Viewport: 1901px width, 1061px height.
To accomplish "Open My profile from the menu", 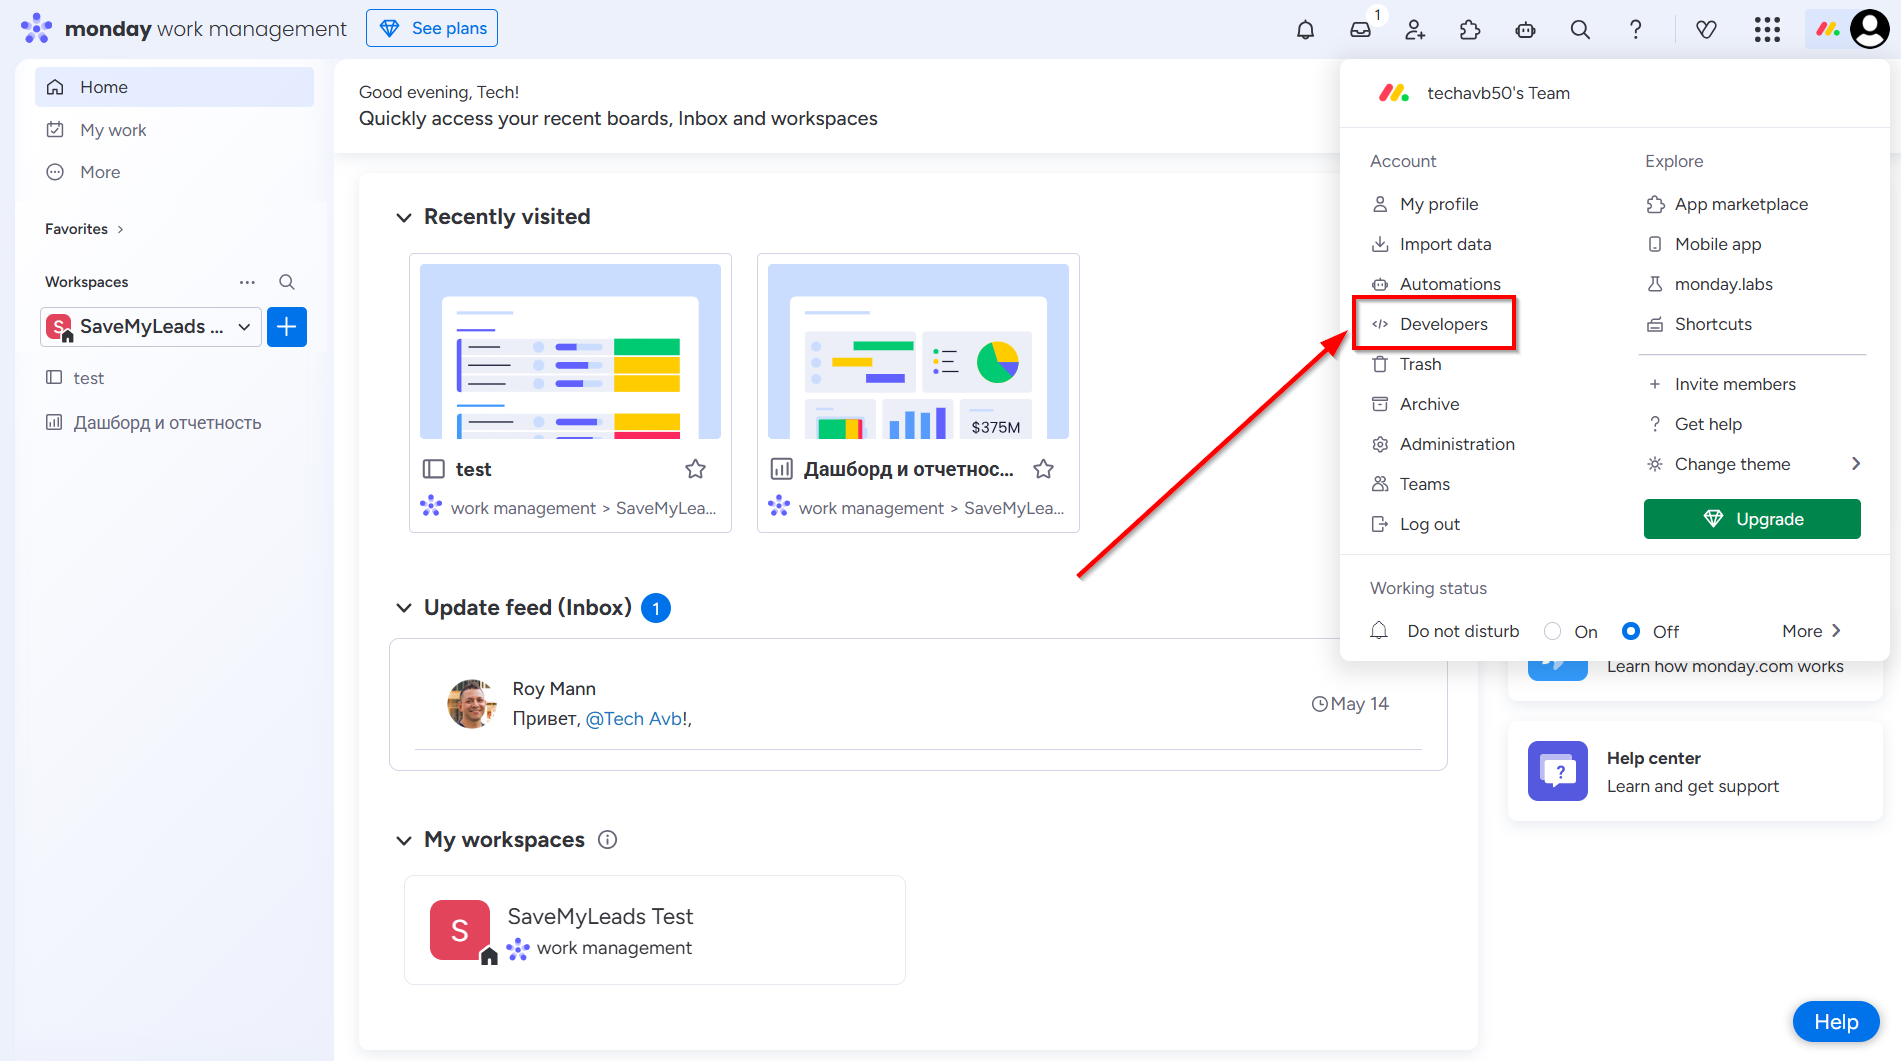I will (x=1439, y=204).
